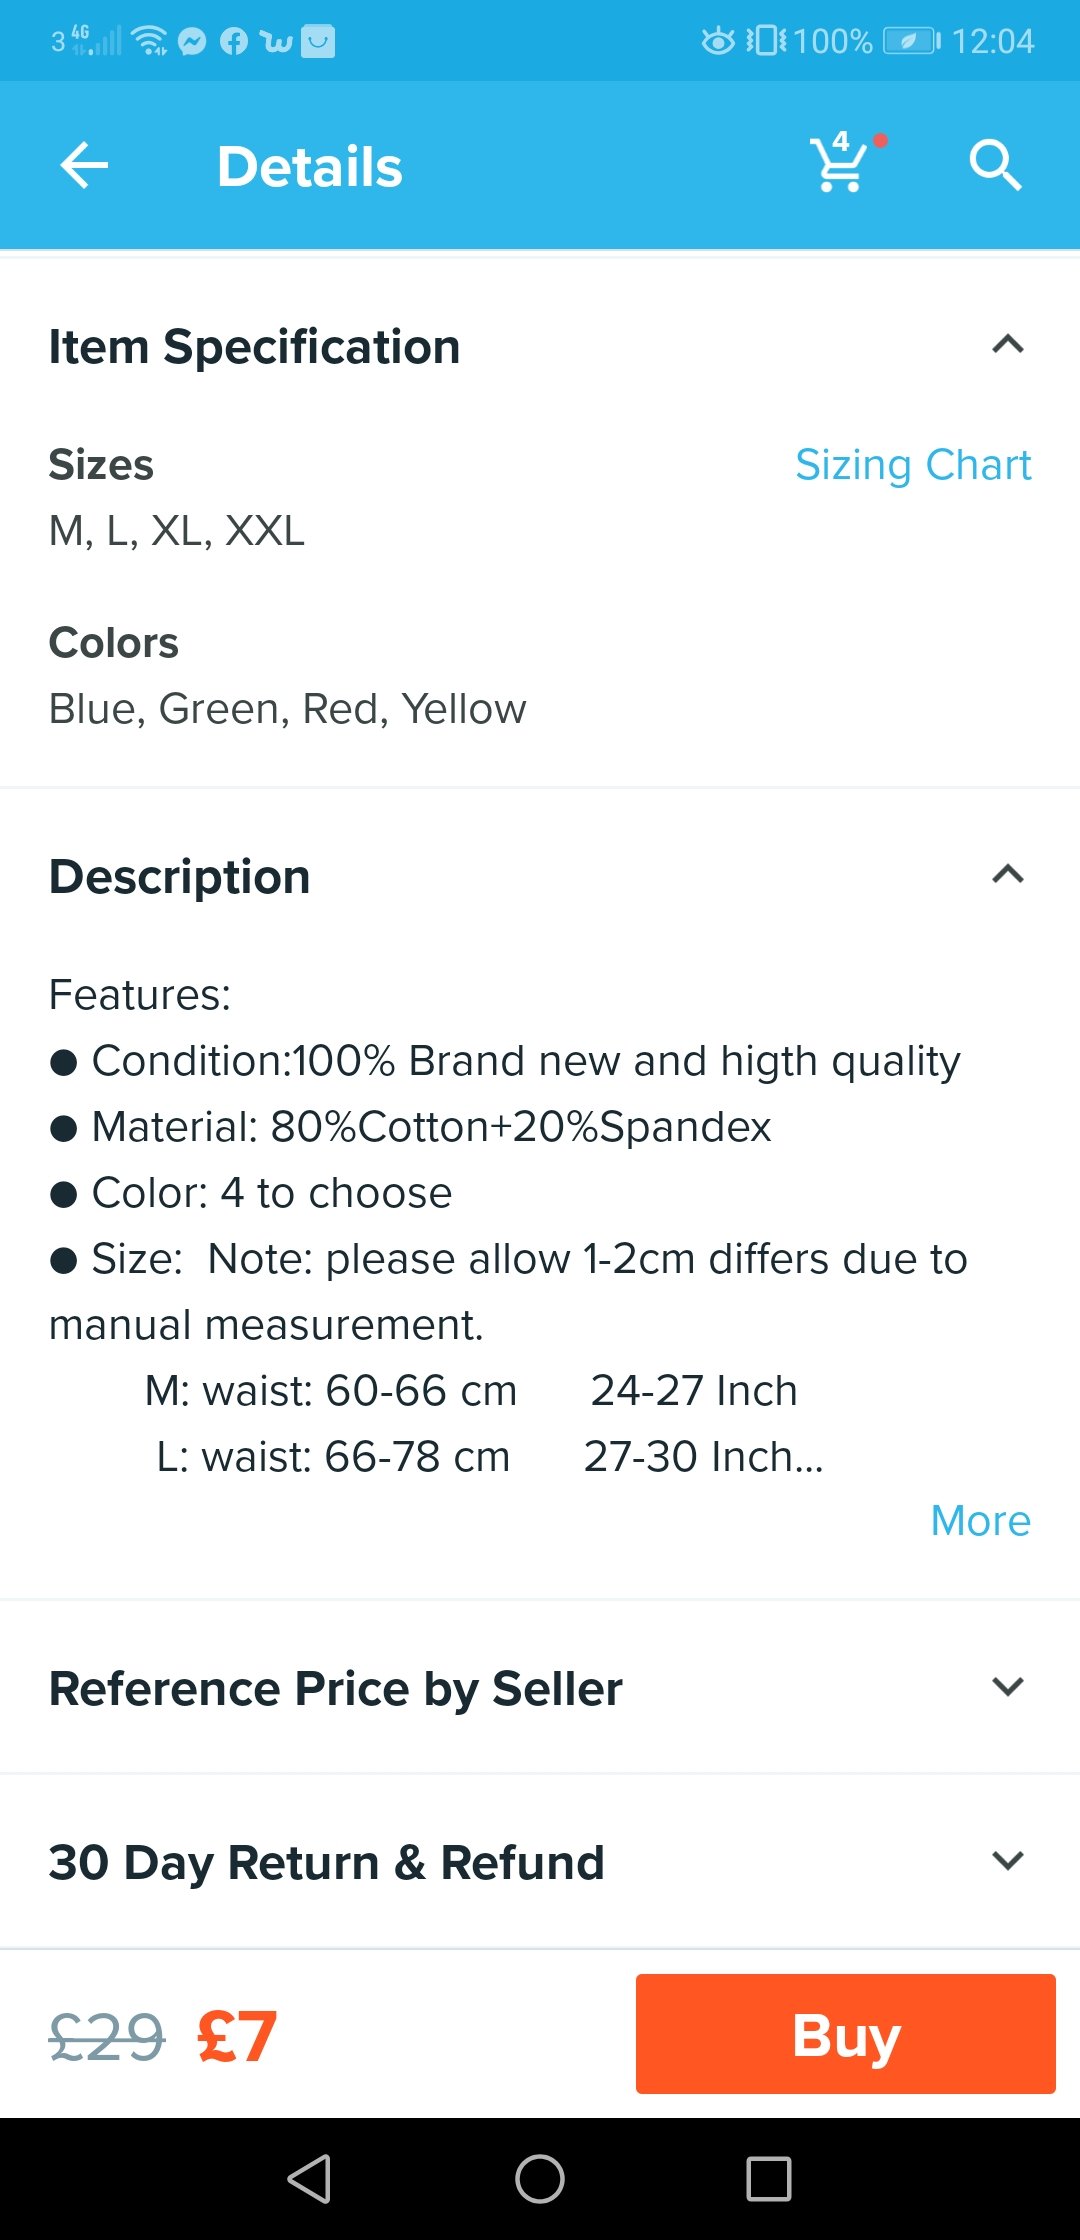
Task: Collapse the Item Specification section
Action: [1007, 346]
